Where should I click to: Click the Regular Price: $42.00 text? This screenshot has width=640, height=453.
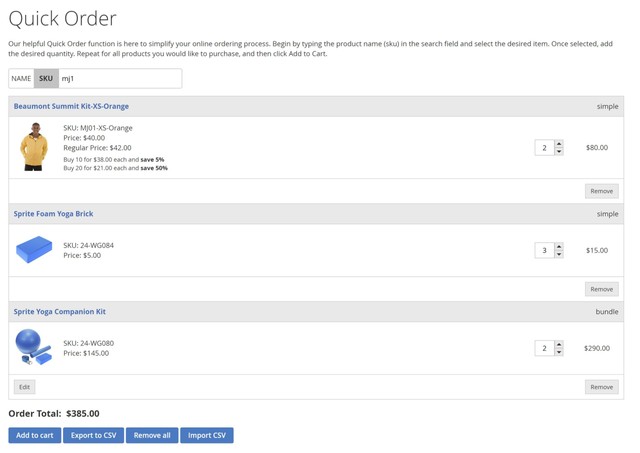(98, 148)
